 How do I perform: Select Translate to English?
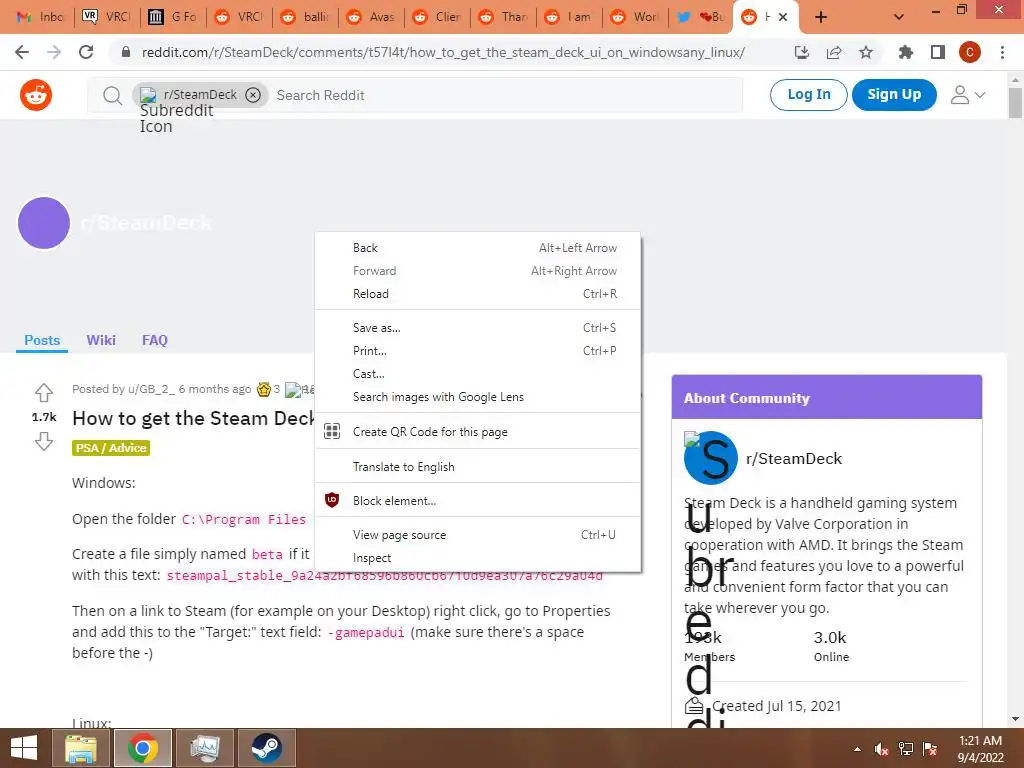click(x=478, y=467)
